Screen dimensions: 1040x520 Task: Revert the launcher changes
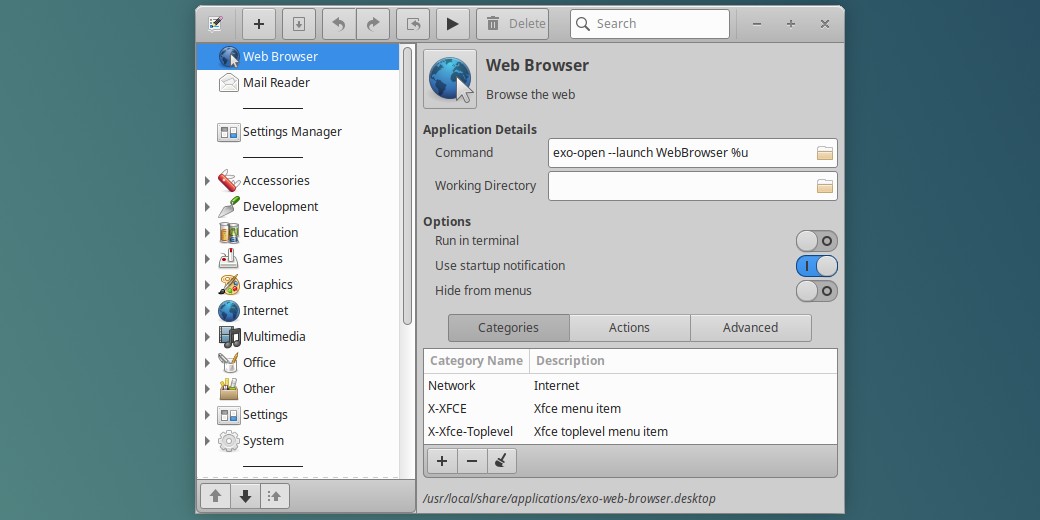point(413,24)
